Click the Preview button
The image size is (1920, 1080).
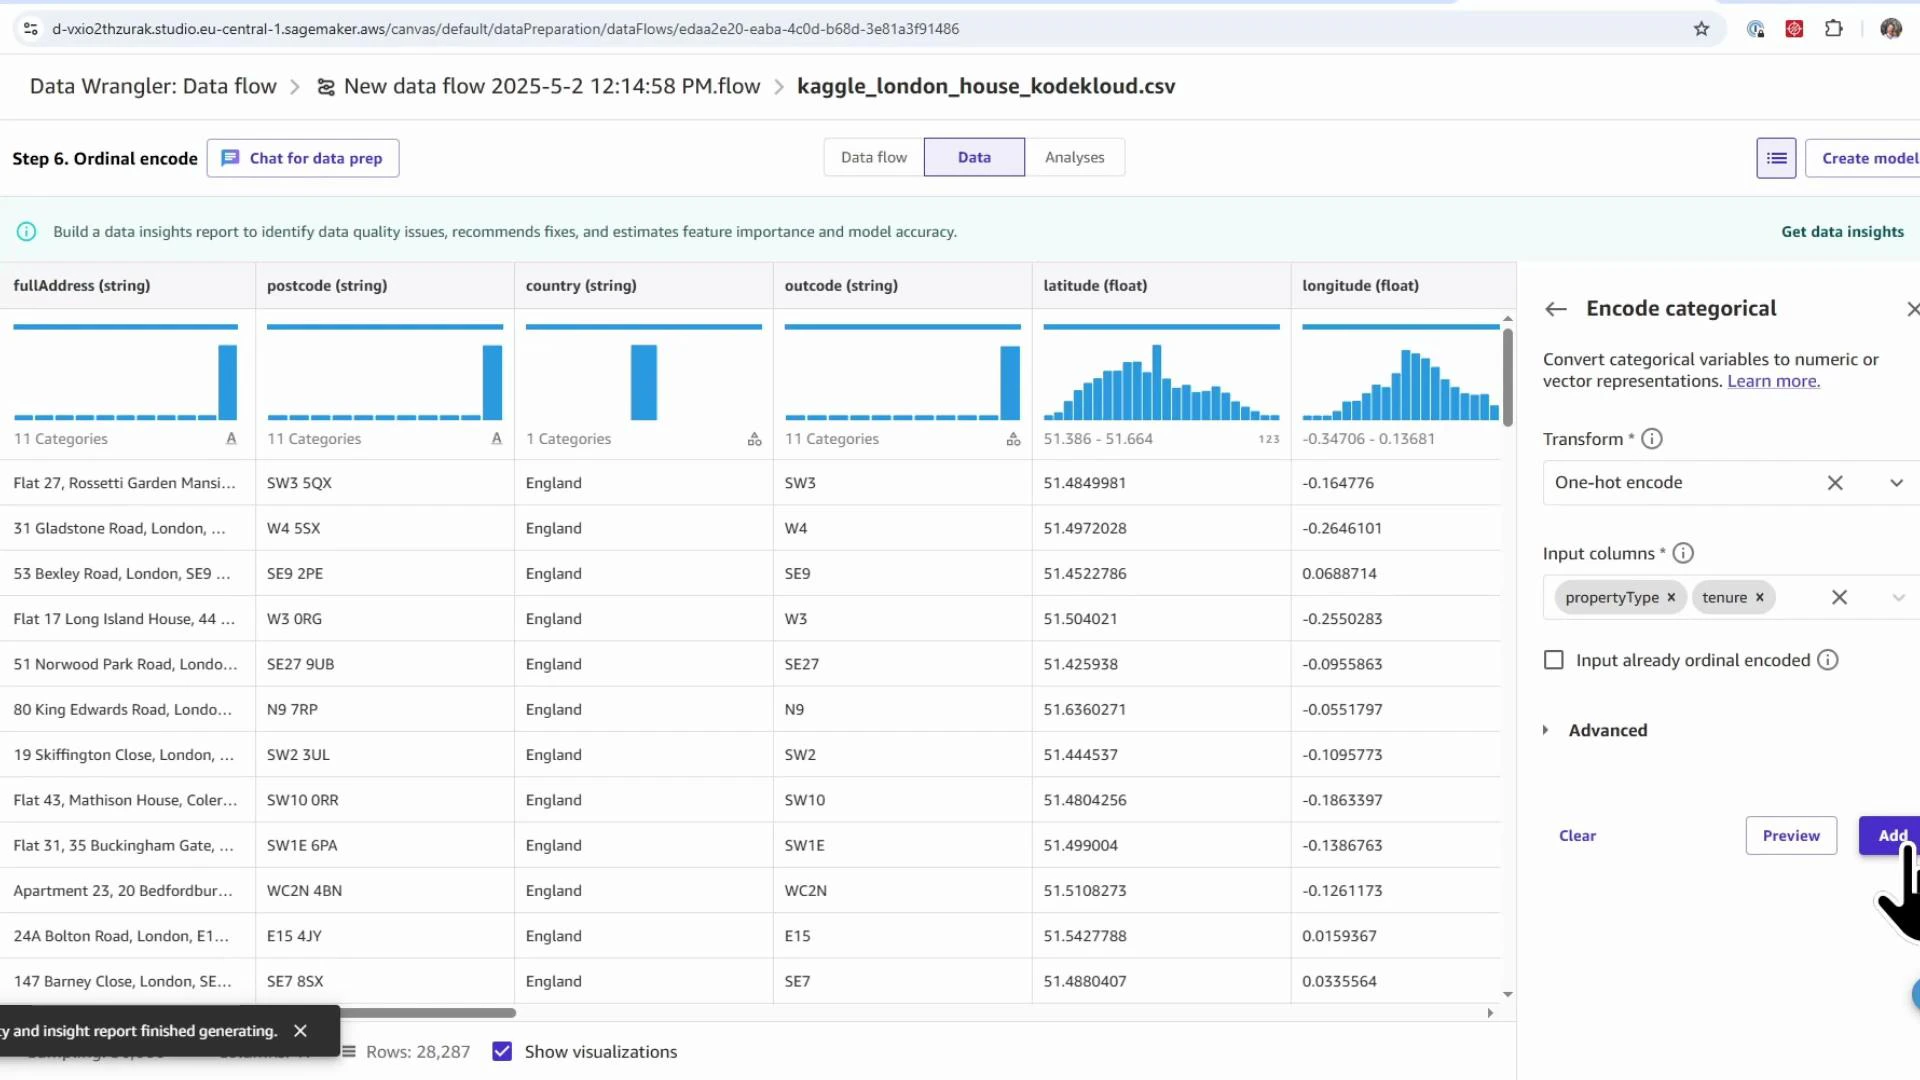[1790, 835]
